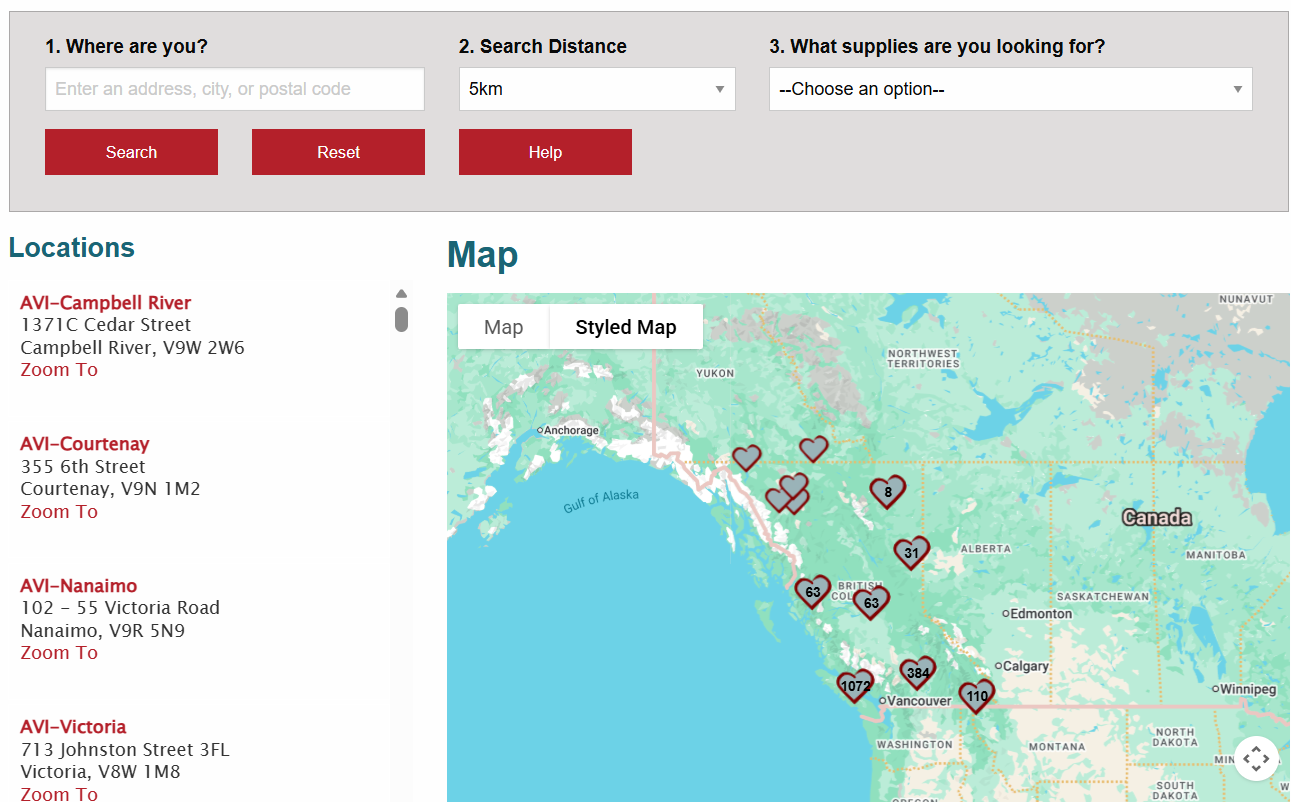Click the Gulf of Alaska map label
This screenshot has width=1291, height=802.
(601, 501)
